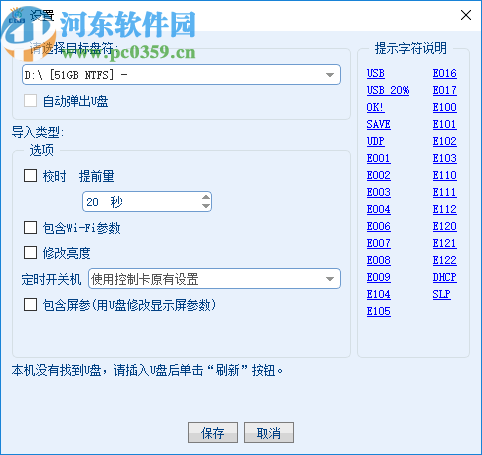Open the E007 code link
Screen dimensions: 482x455
point(378,243)
